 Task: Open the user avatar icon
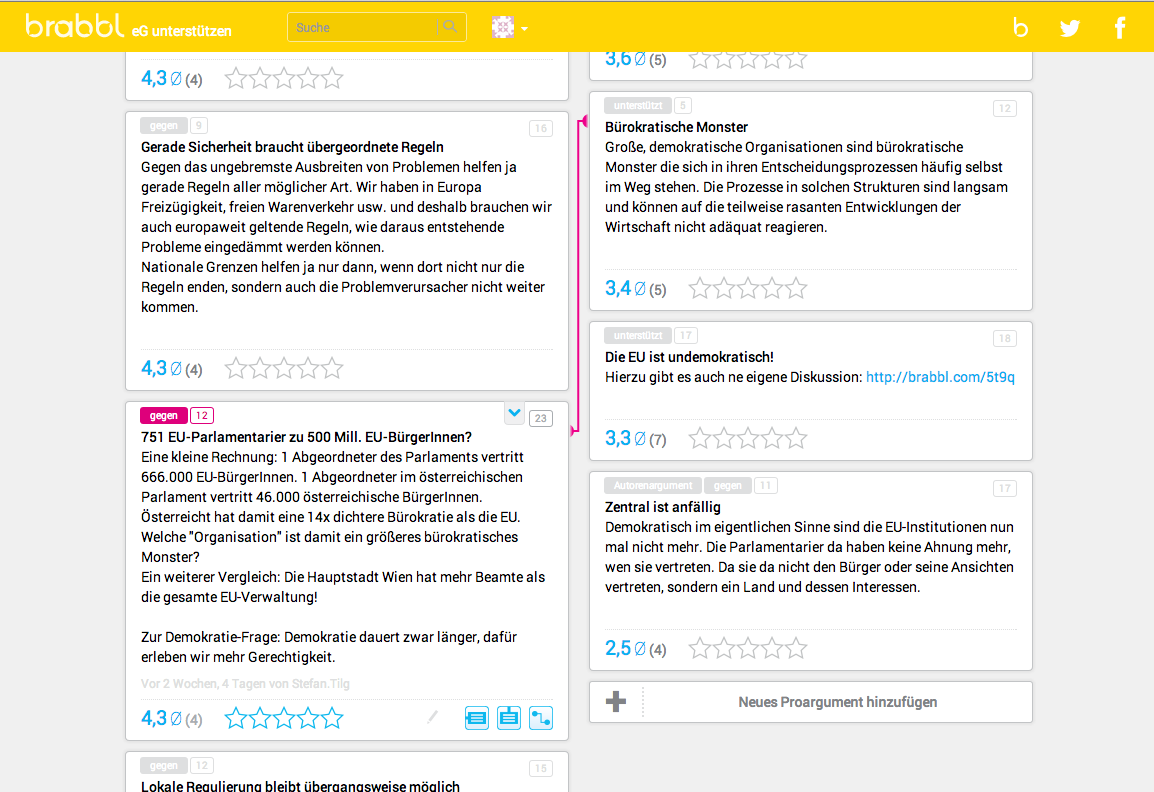click(503, 27)
